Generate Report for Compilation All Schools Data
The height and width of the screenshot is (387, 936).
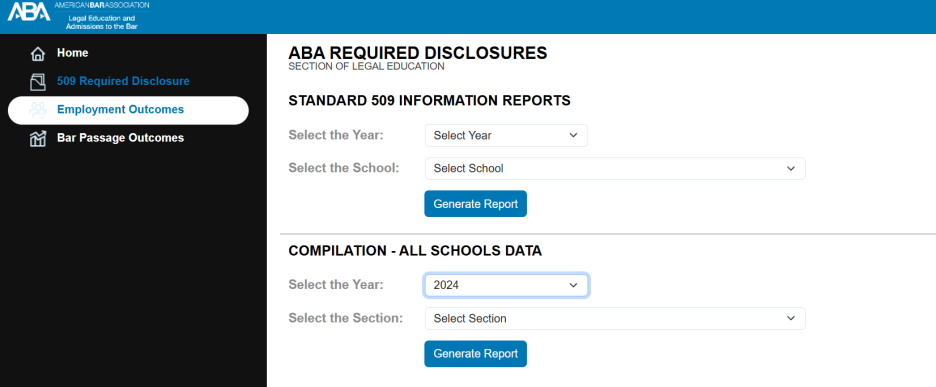[x=475, y=354]
